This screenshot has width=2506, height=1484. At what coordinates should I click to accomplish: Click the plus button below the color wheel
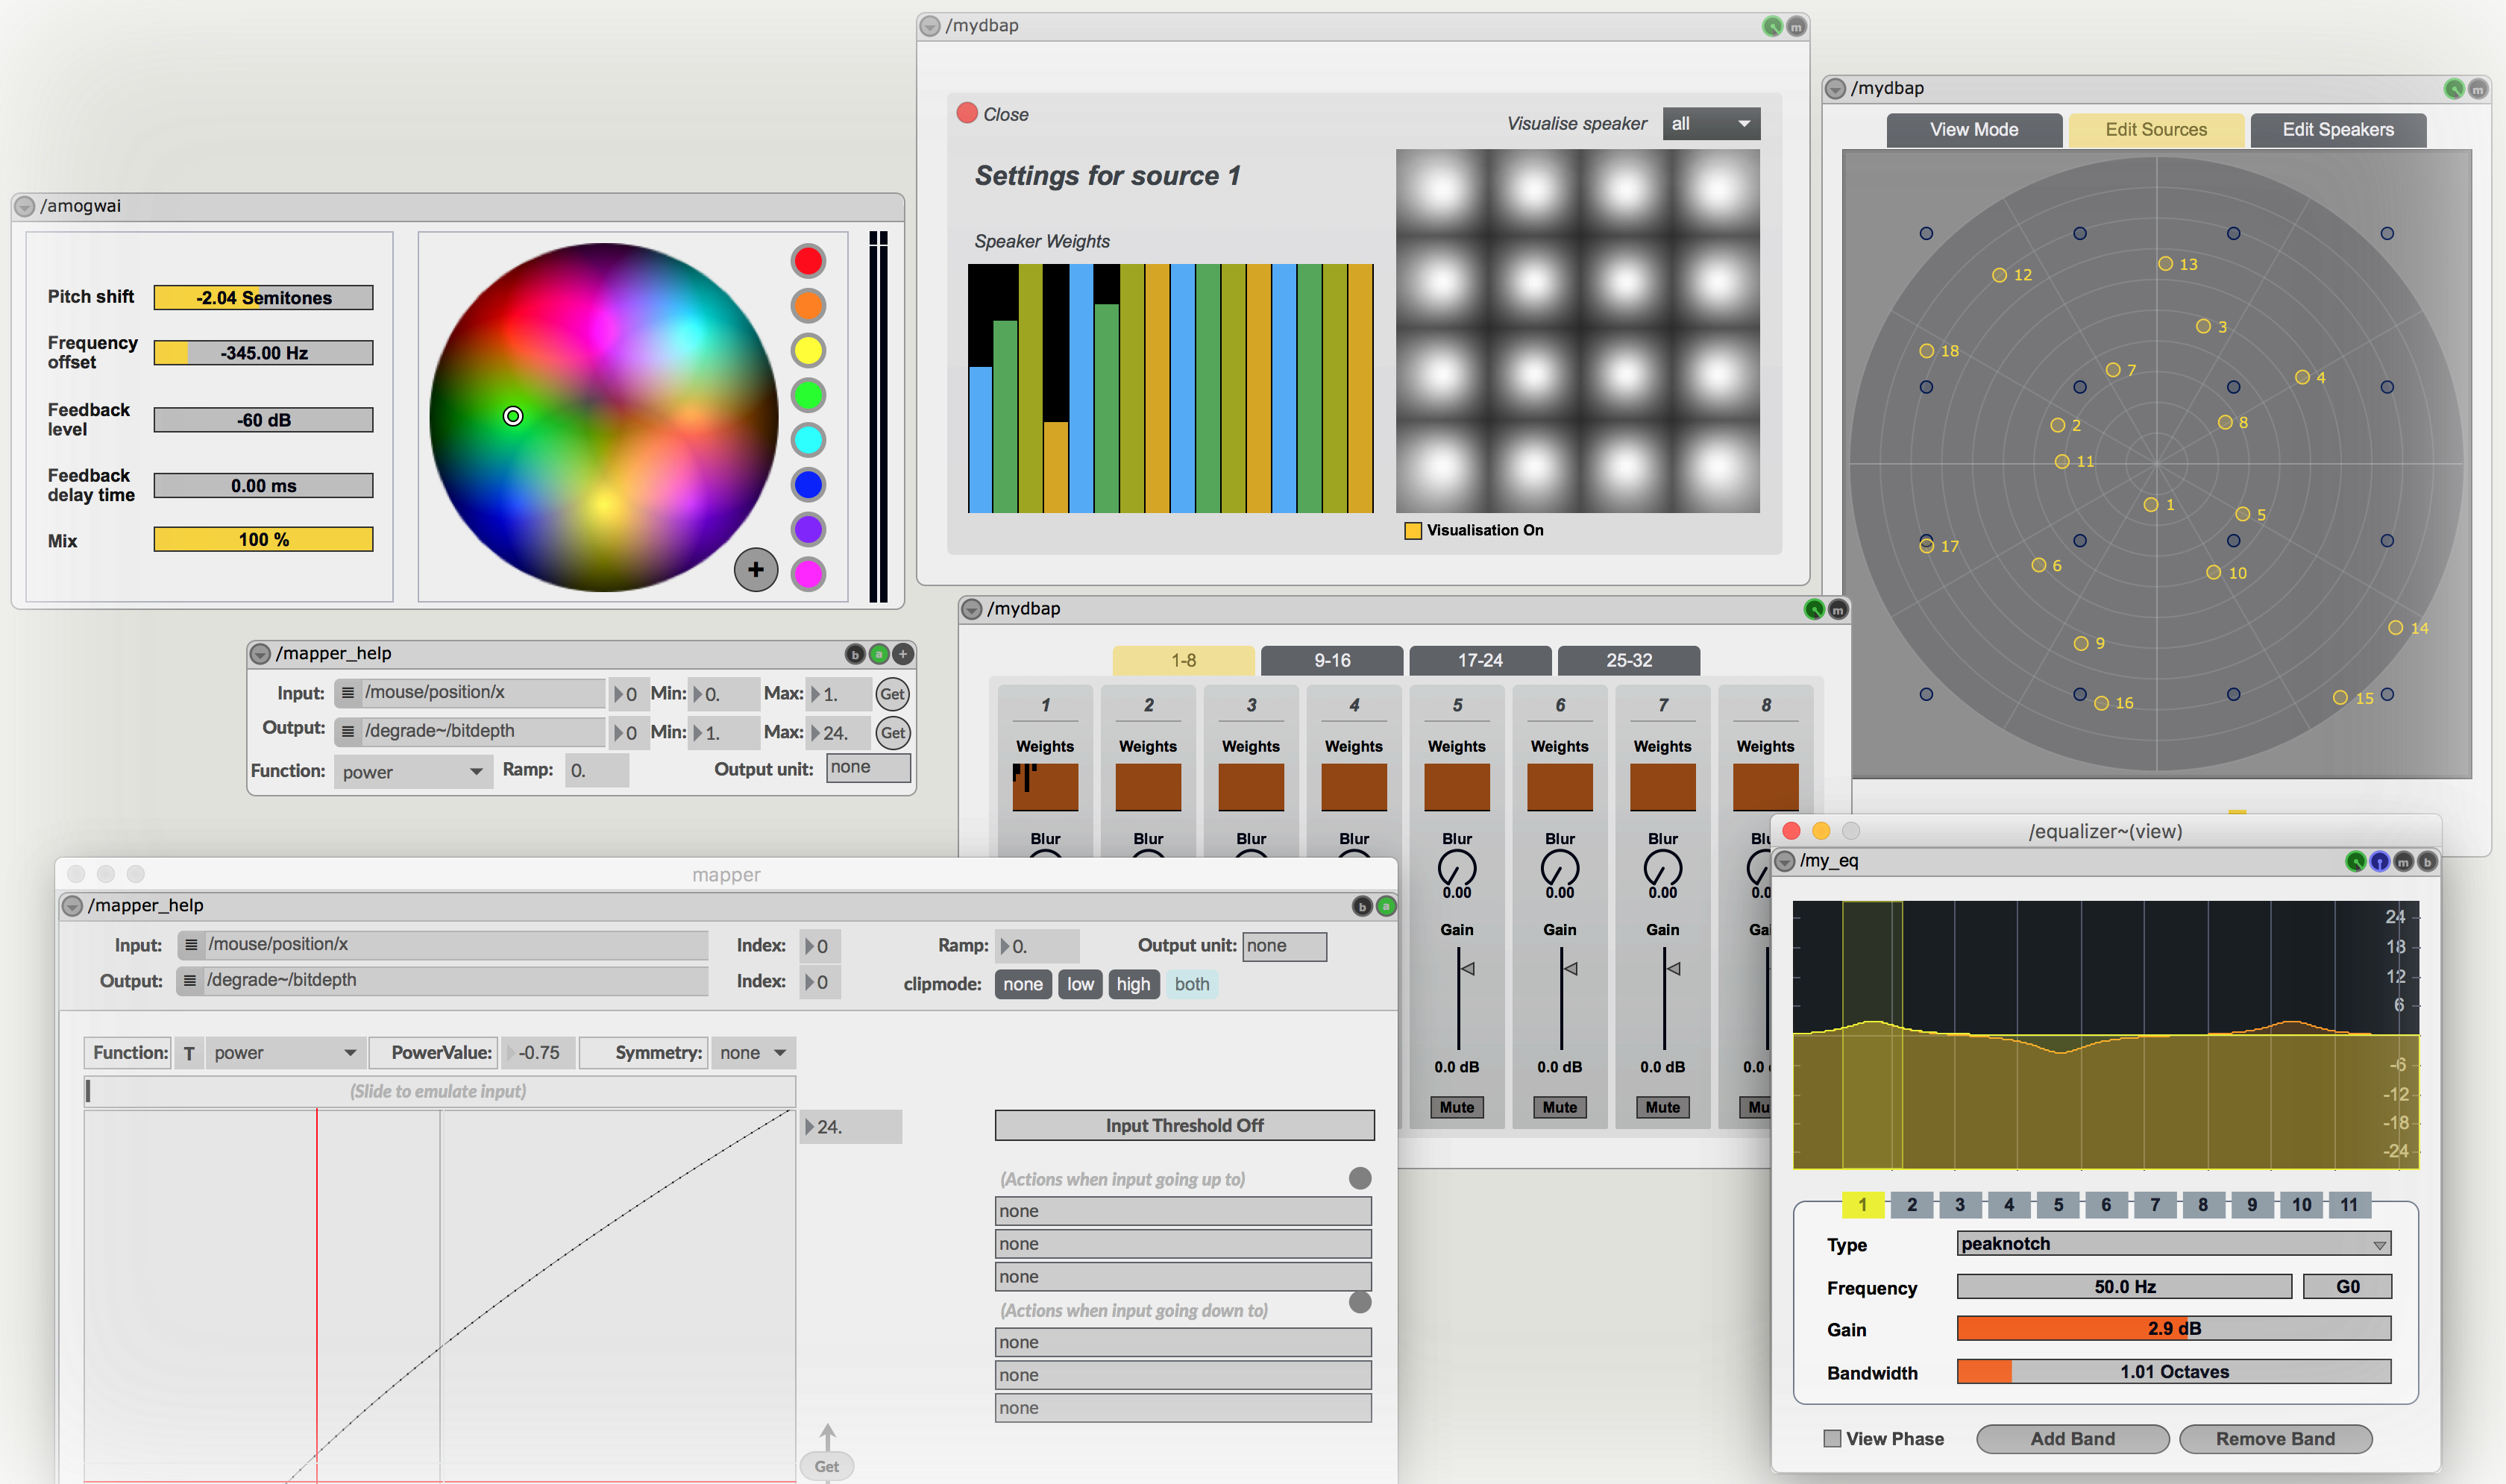(x=755, y=570)
